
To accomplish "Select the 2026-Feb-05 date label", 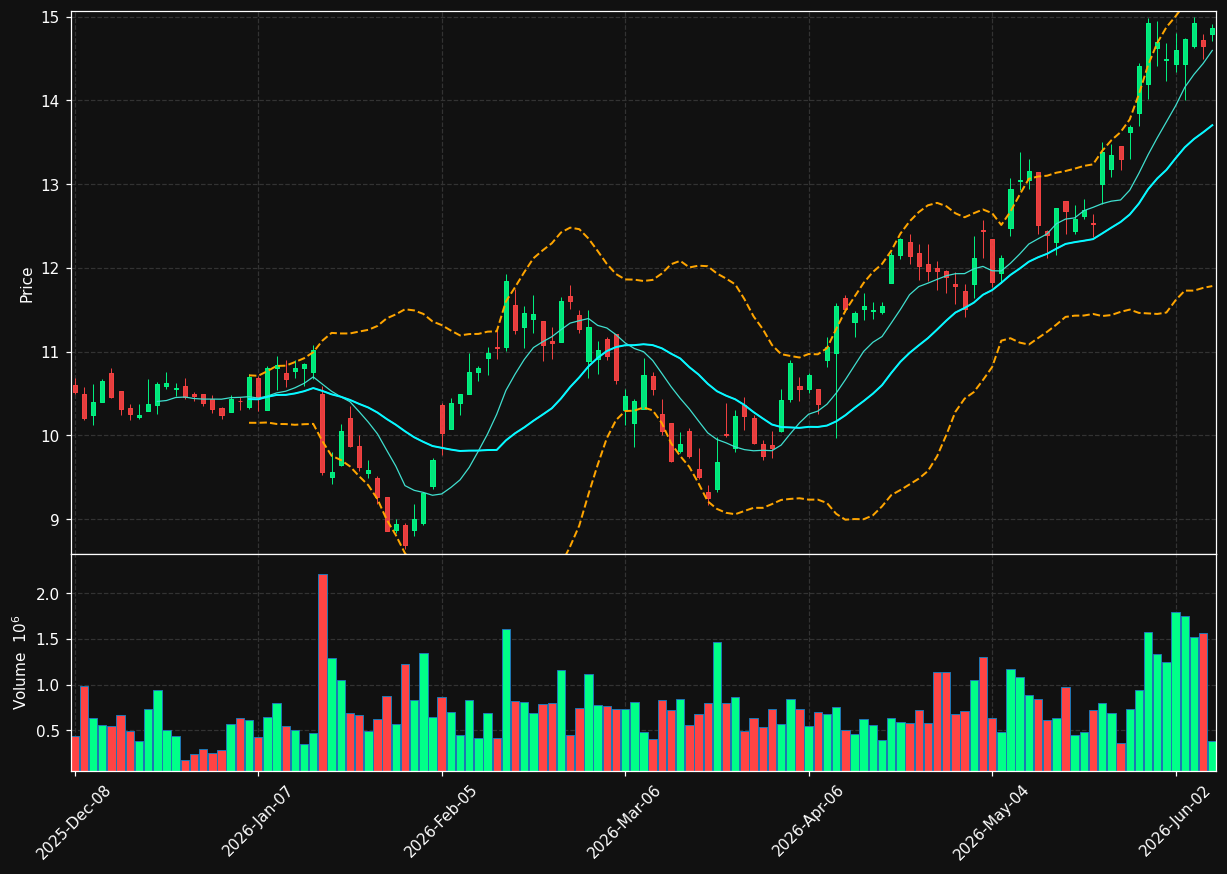I will (441, 822).
